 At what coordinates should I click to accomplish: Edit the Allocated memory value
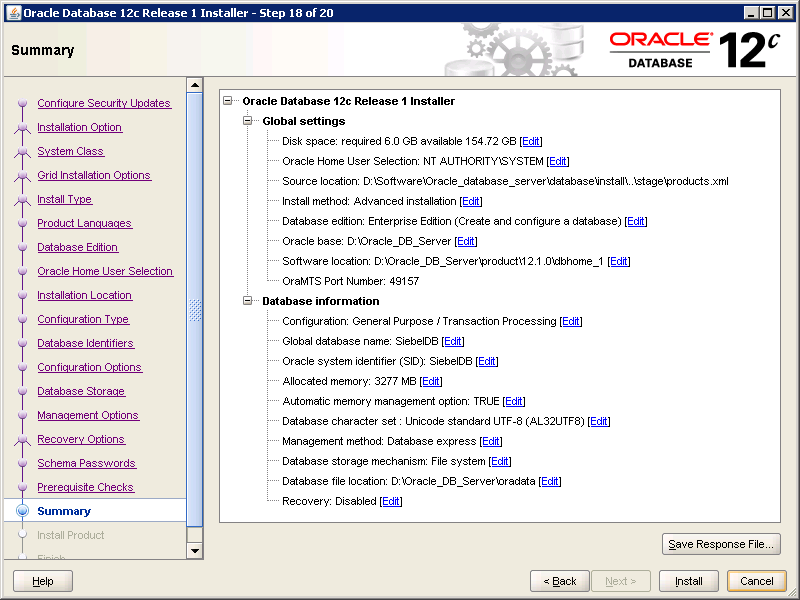431,381
